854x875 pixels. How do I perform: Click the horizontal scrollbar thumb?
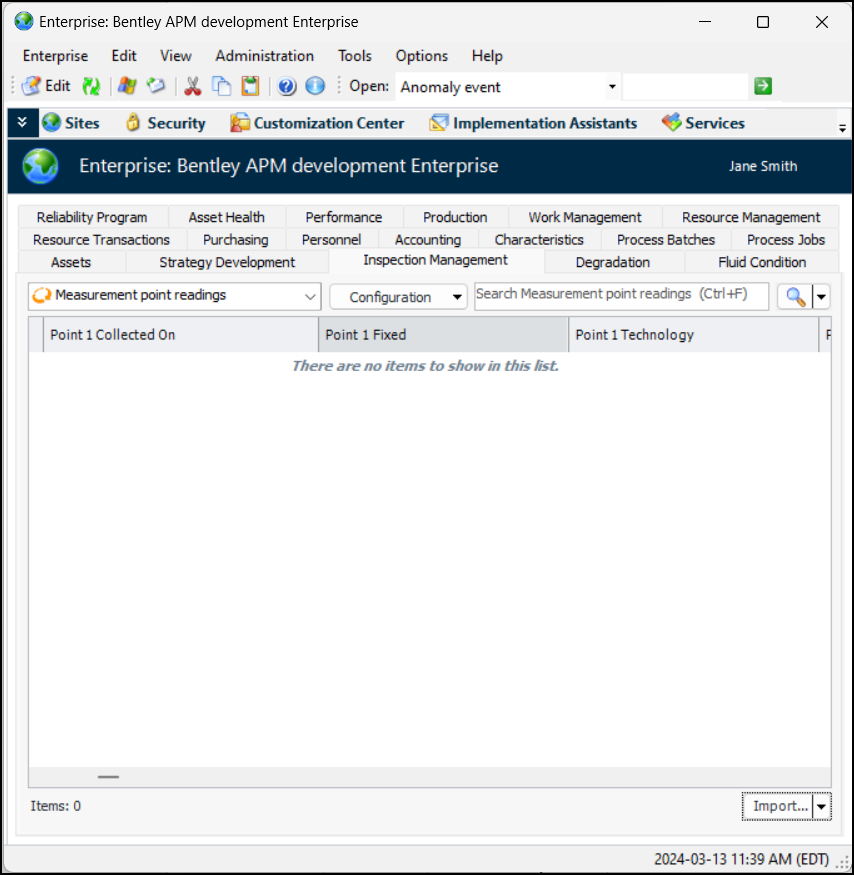point(108,777)
